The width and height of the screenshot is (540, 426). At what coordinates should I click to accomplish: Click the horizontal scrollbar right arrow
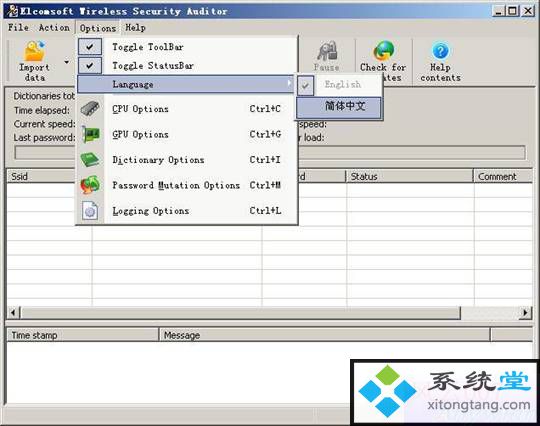pos(525,313)
